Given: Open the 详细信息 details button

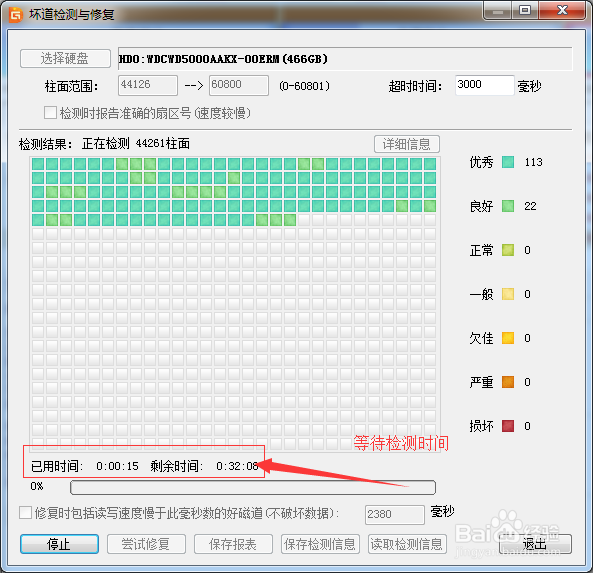Looking at the screenshot, I should [407, 144].
